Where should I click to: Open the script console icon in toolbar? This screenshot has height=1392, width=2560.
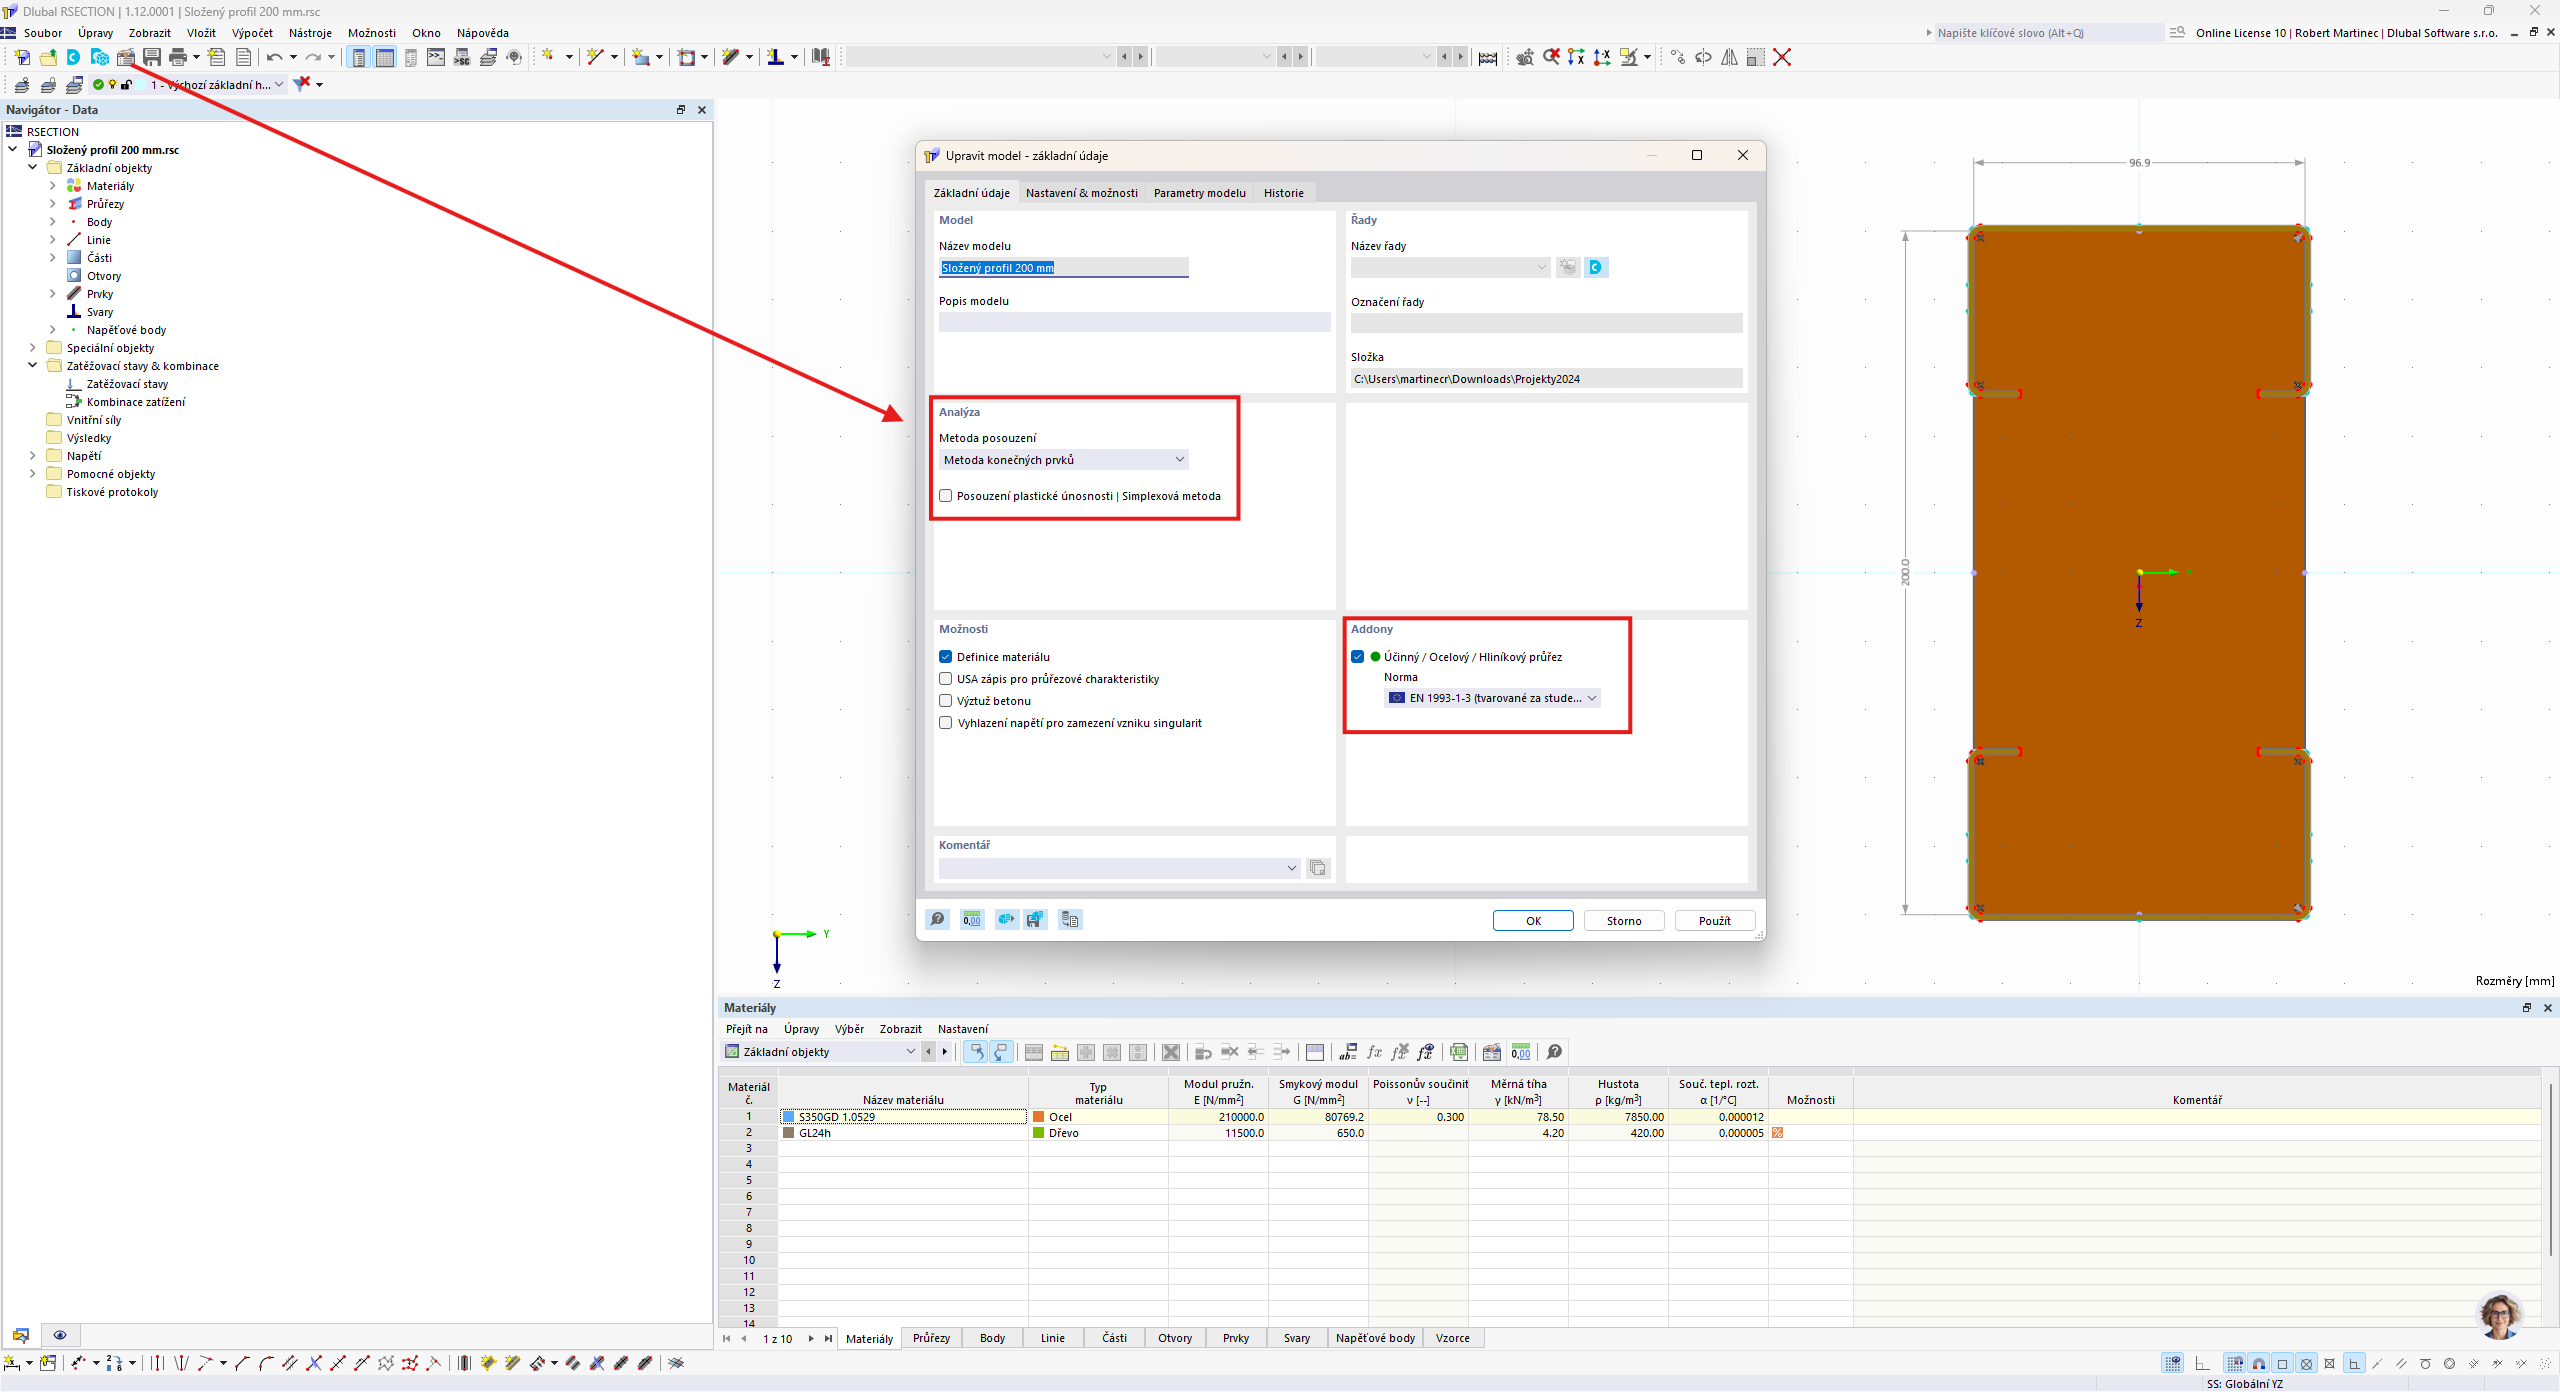(x=436, y=57)
